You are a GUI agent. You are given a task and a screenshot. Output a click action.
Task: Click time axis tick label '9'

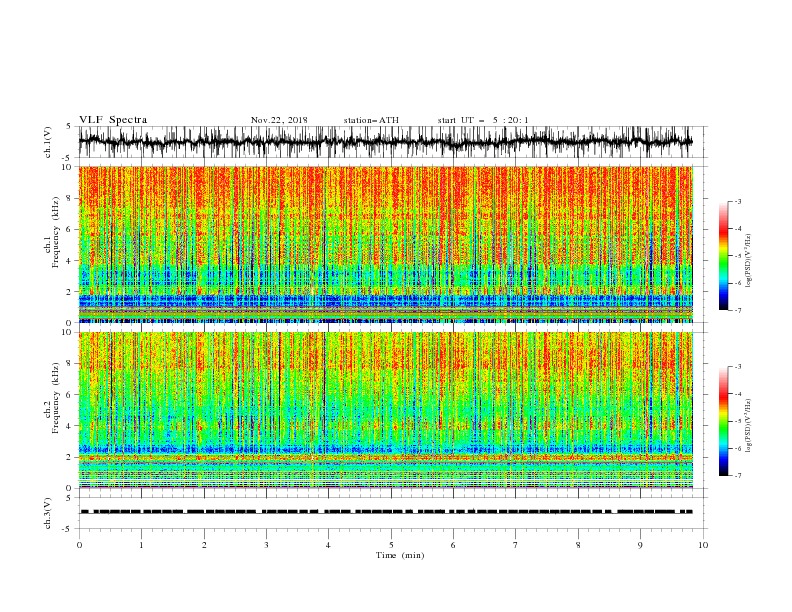640,545
